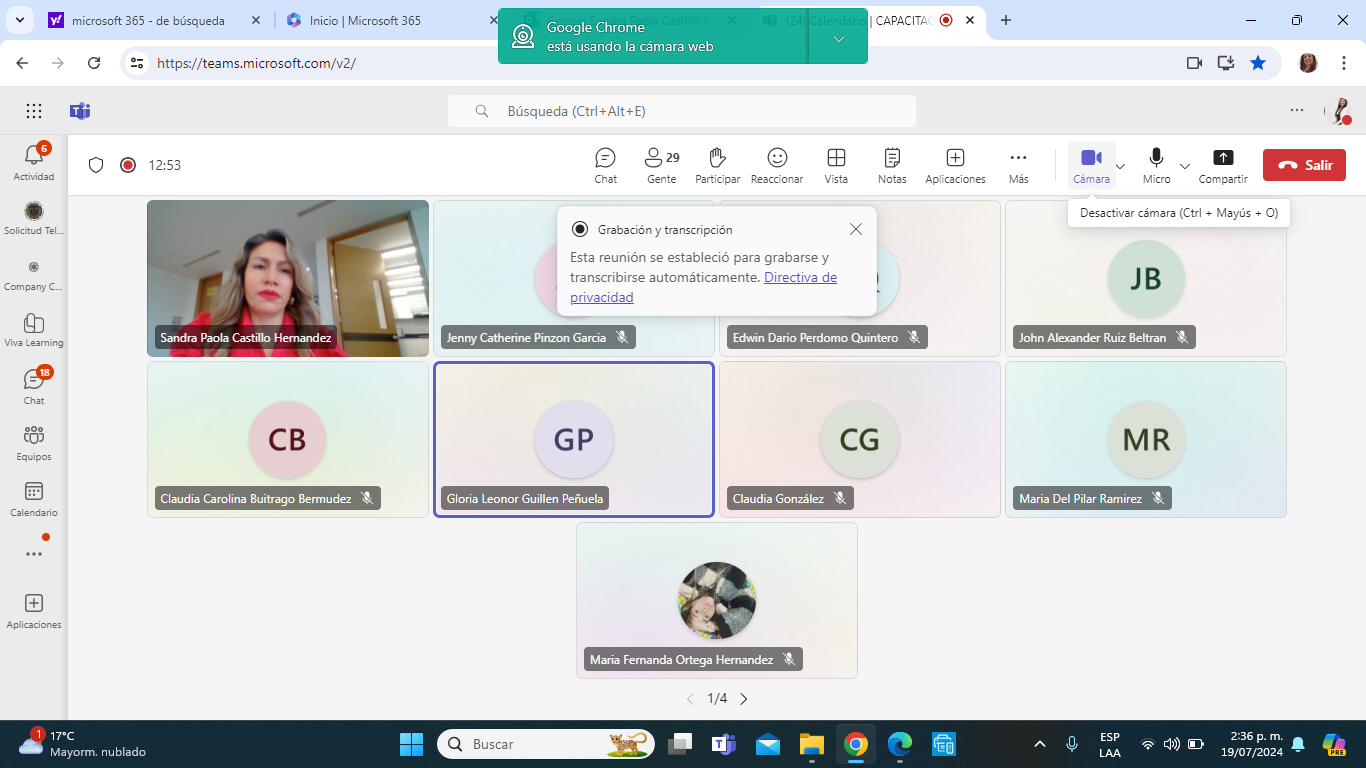This screenshot has height=768, width=1366.
Task: Open Calendario in the sidebar
Action: pos(34,499)
